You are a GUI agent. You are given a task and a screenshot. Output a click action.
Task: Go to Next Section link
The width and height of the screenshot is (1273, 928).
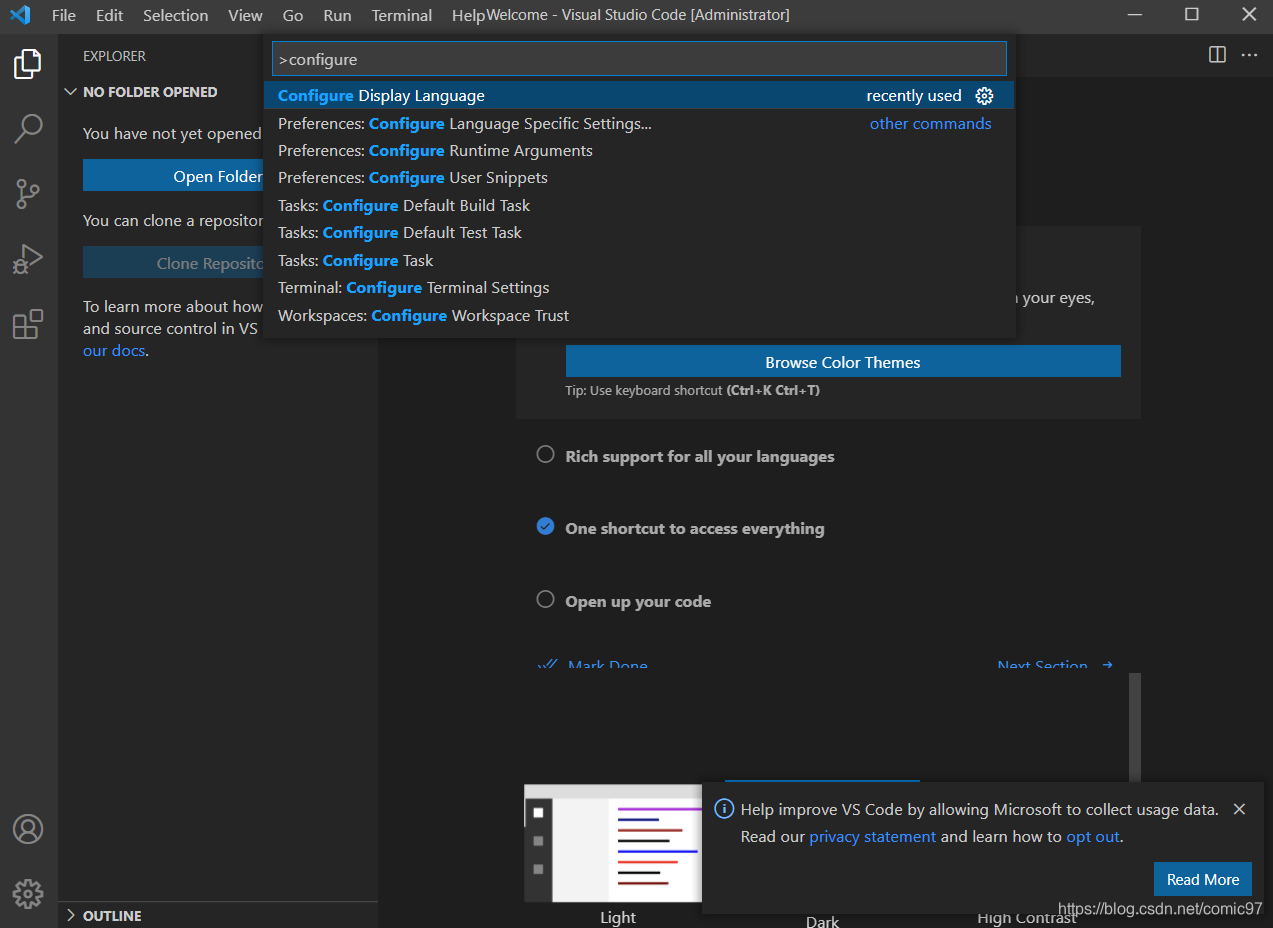[x=1055, y=665]
